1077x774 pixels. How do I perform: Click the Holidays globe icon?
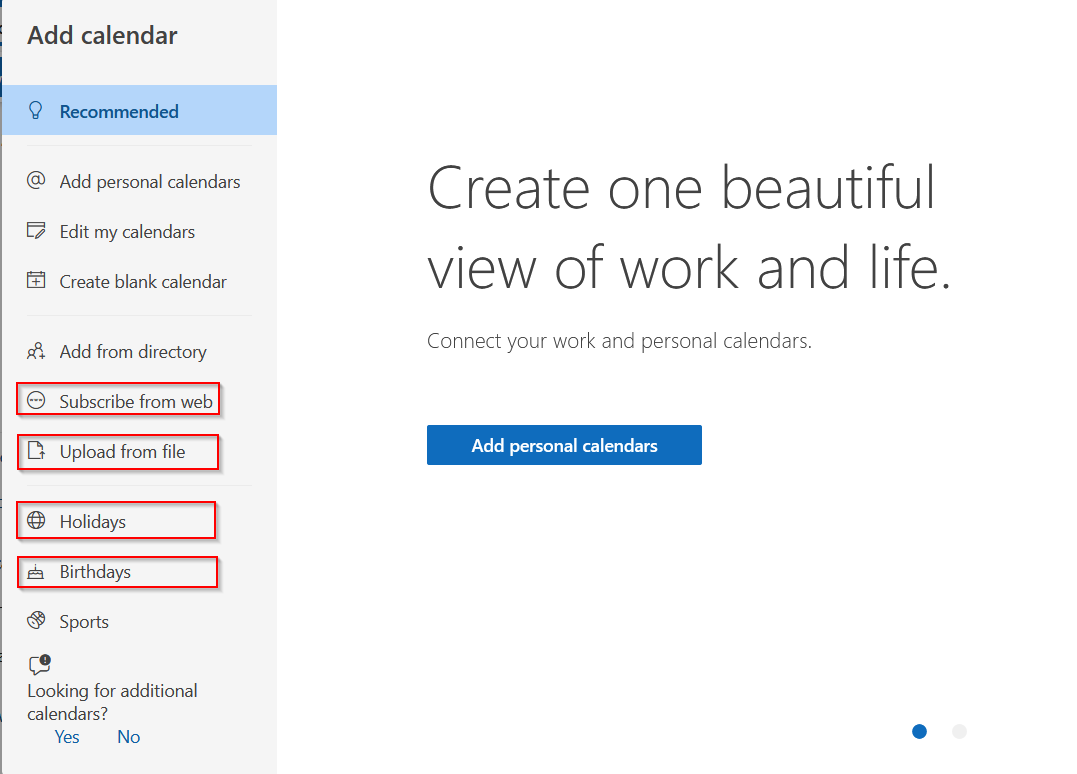(x=37, y=521)
